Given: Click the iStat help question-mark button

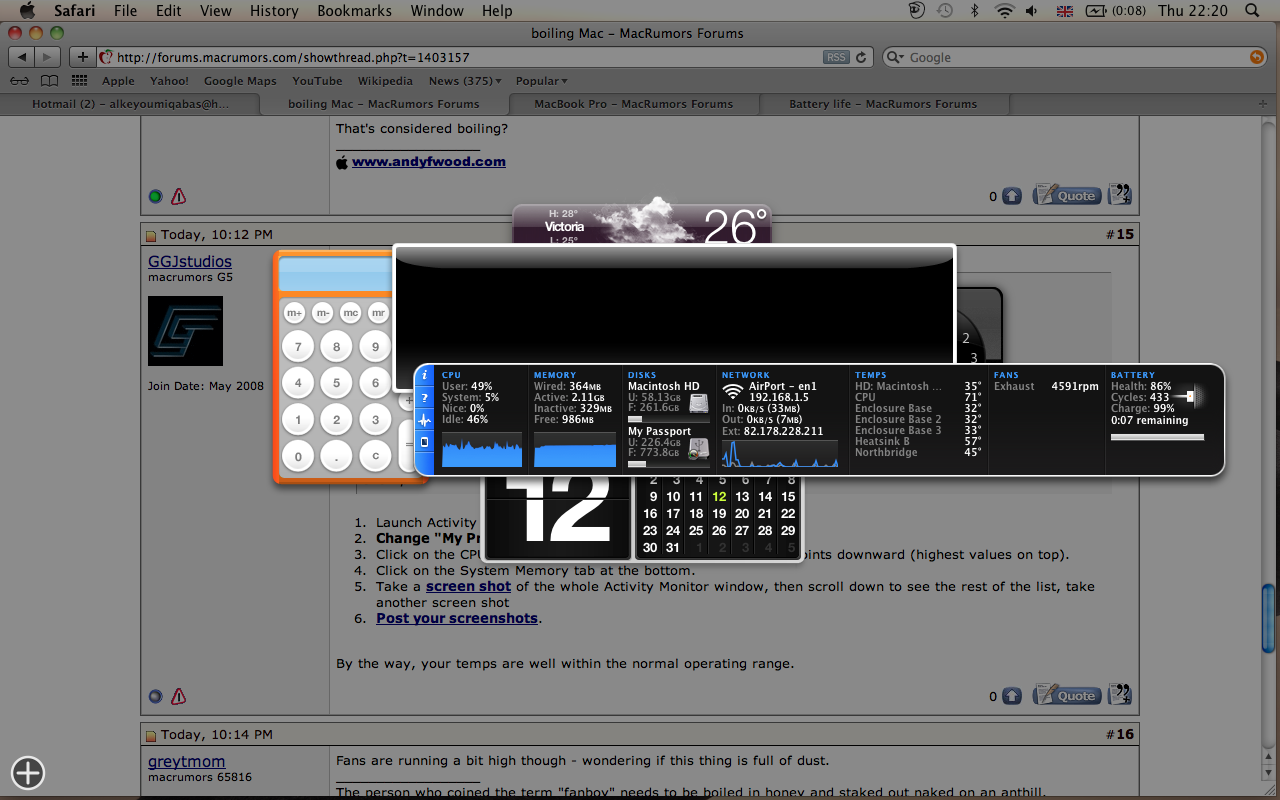Looking at the screenshot, I should 424,398.
